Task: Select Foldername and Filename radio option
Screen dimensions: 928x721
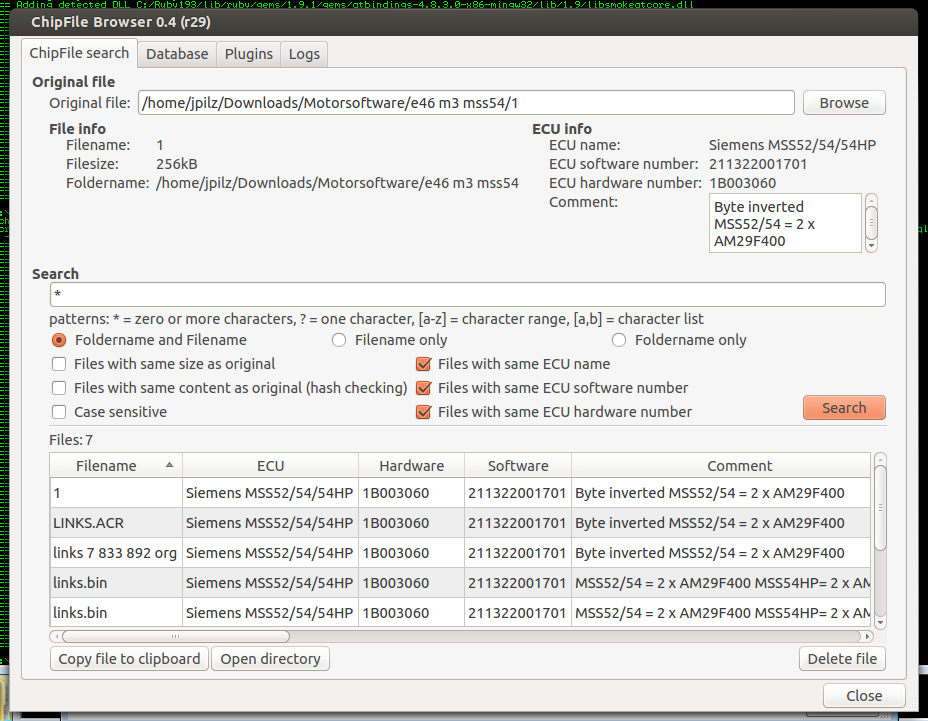Action: coord(149,340)
